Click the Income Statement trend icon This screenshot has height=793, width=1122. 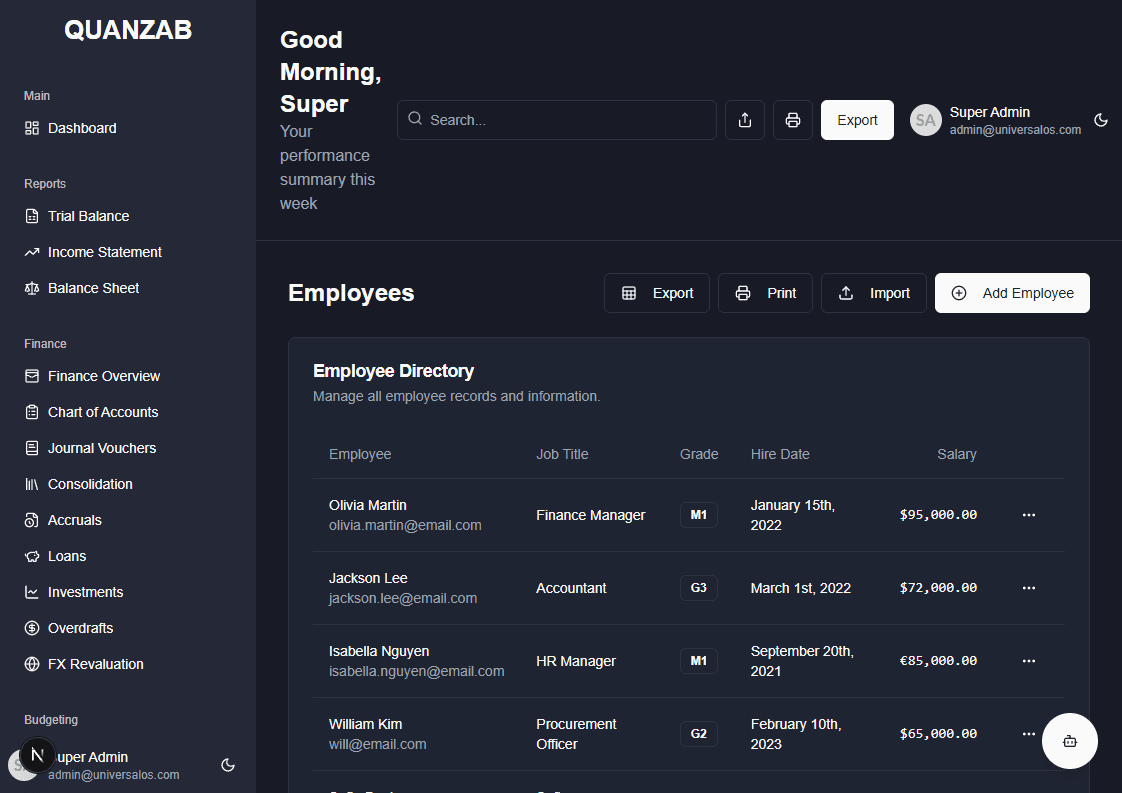31,252
